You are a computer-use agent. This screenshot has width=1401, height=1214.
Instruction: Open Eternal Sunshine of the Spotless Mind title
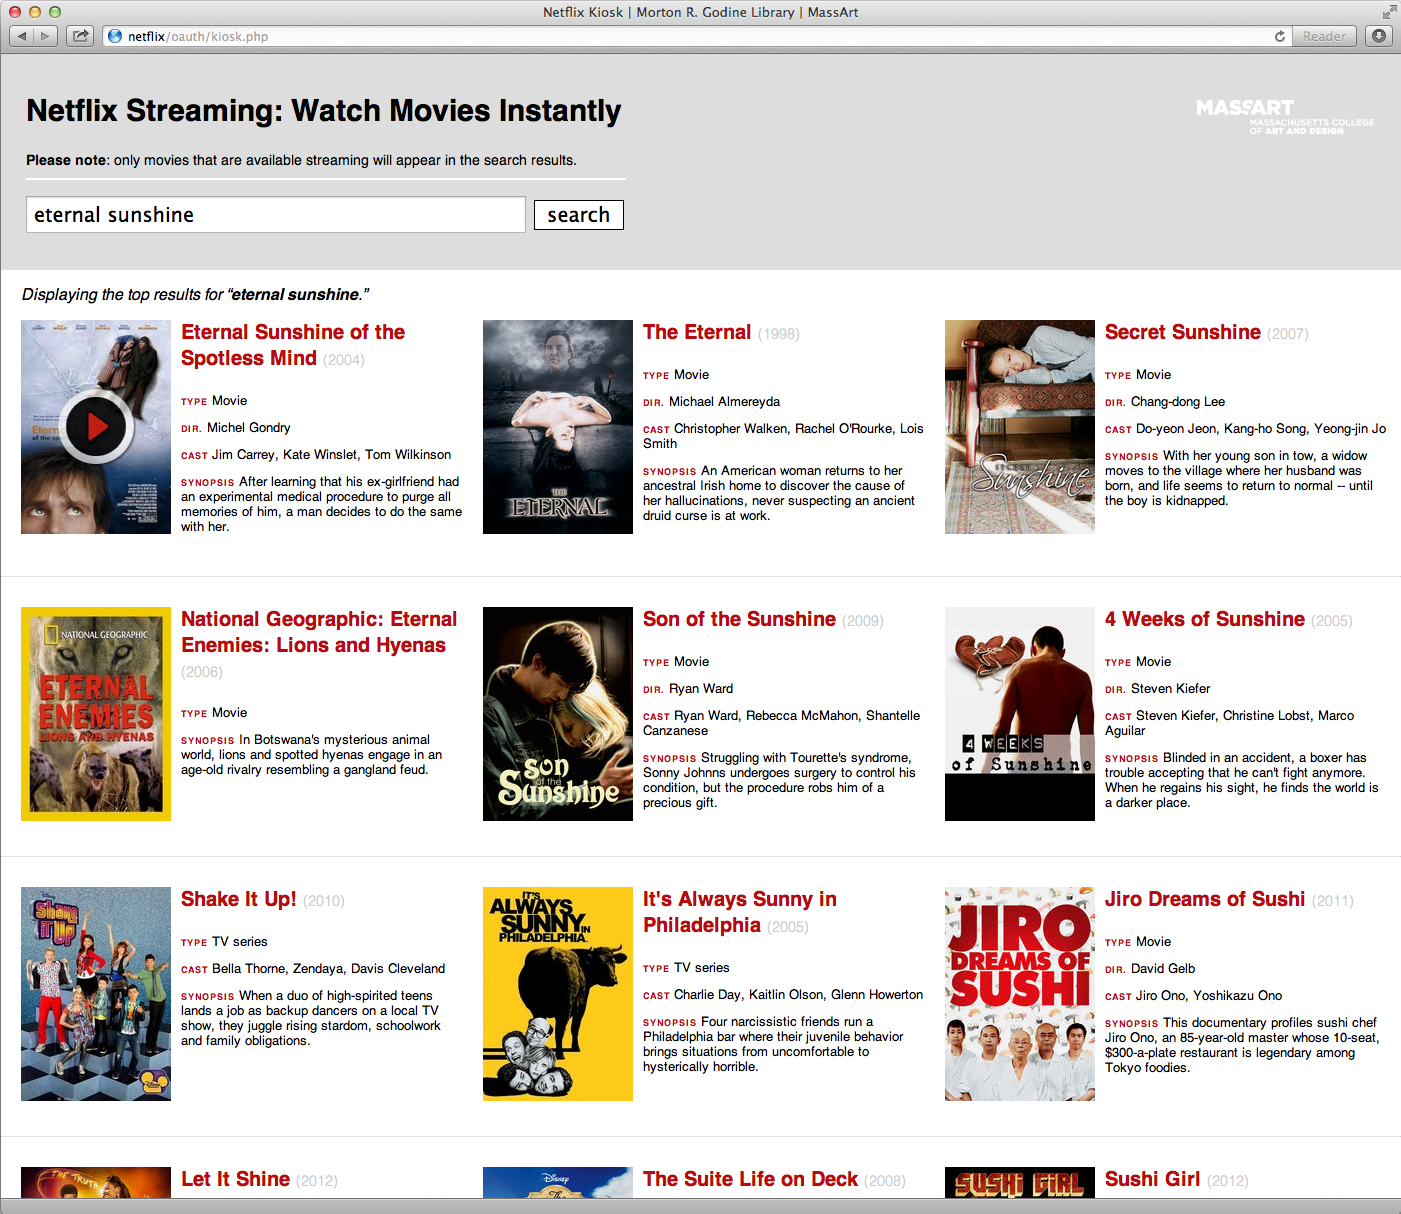(x=293, y=345)
